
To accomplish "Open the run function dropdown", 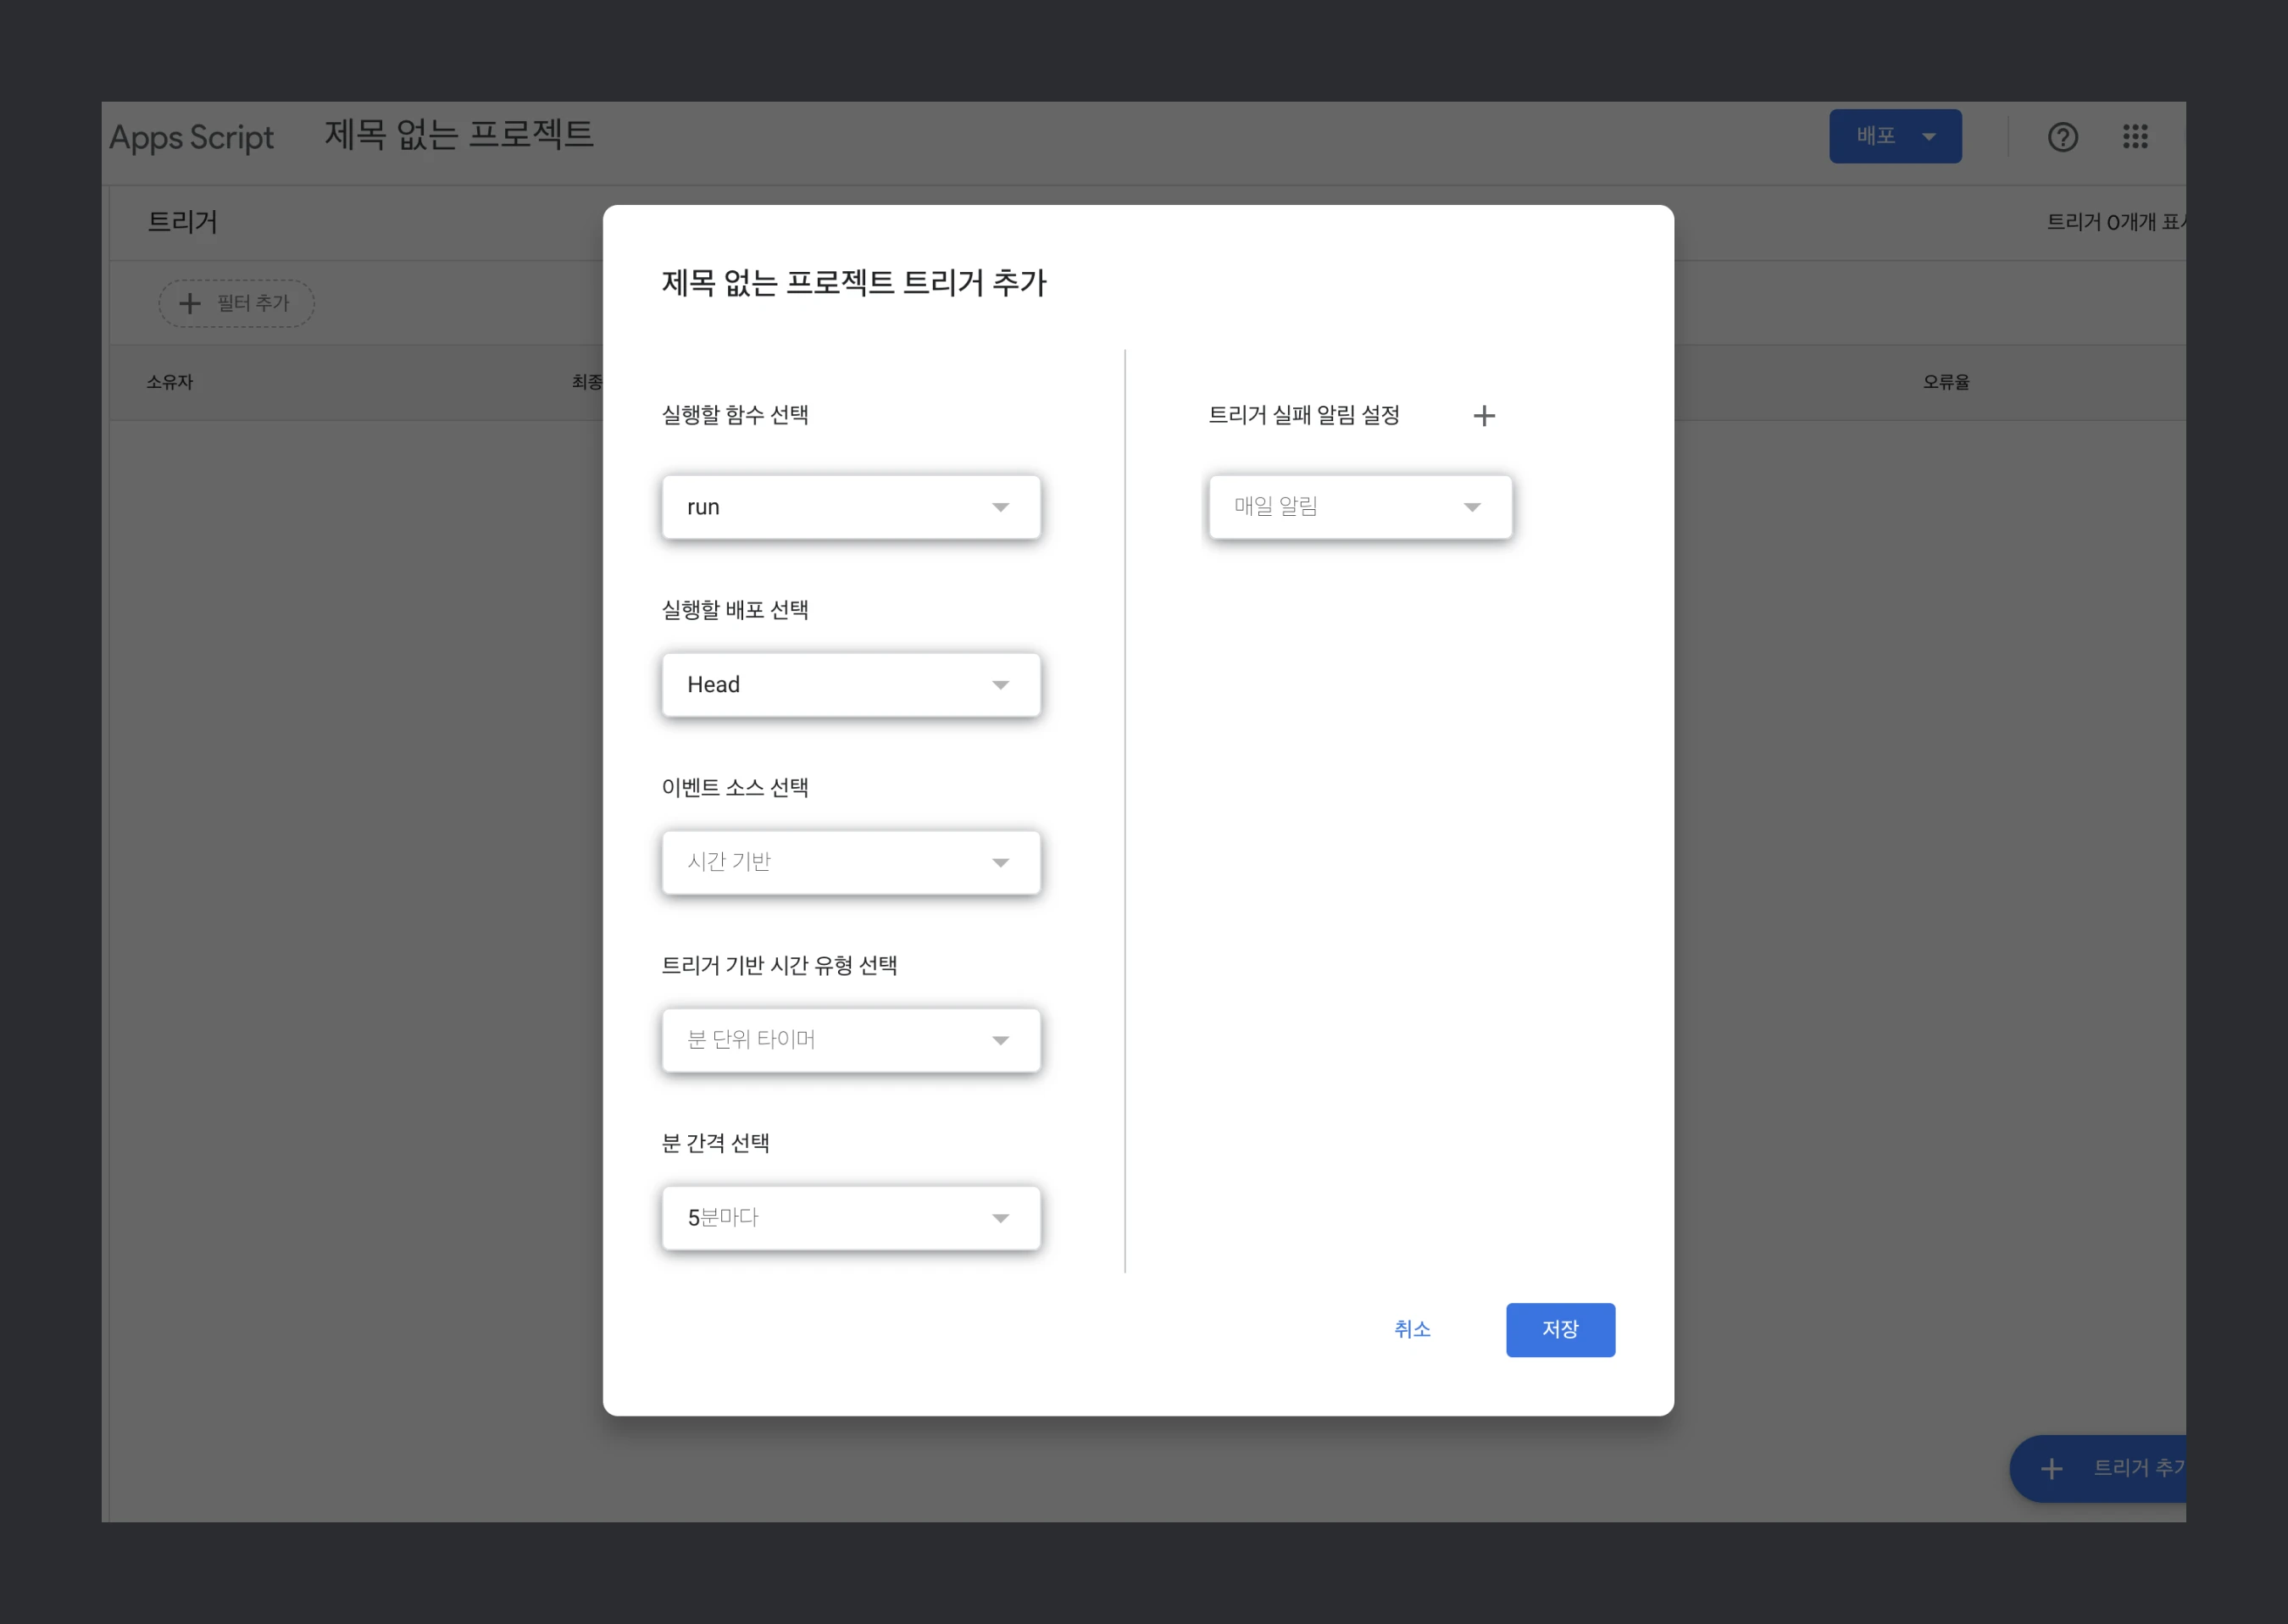I will pos(850,507).
